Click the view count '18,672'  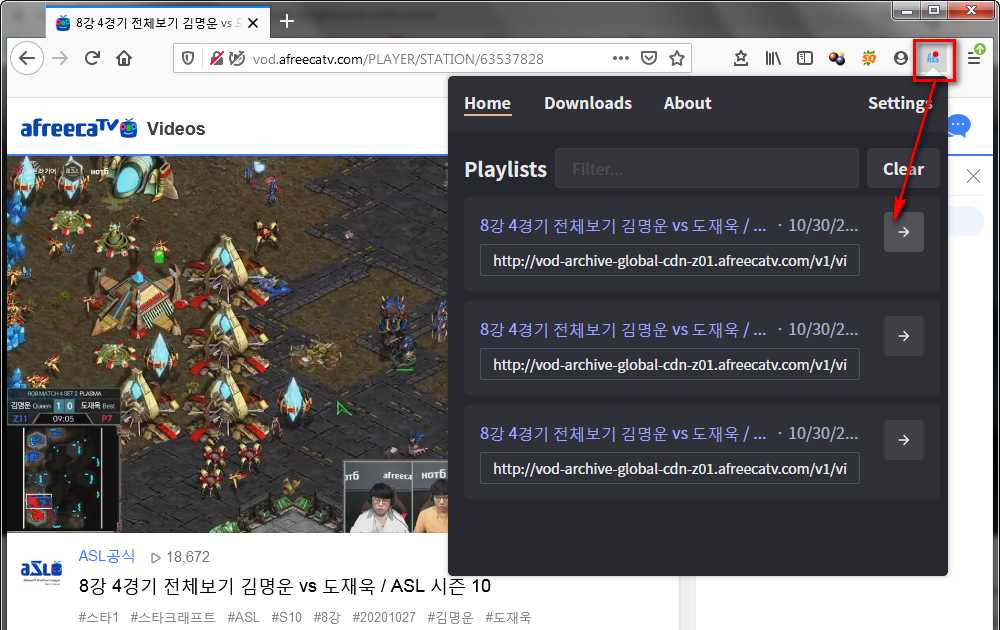pyautogui.click(x=188, y=557)
